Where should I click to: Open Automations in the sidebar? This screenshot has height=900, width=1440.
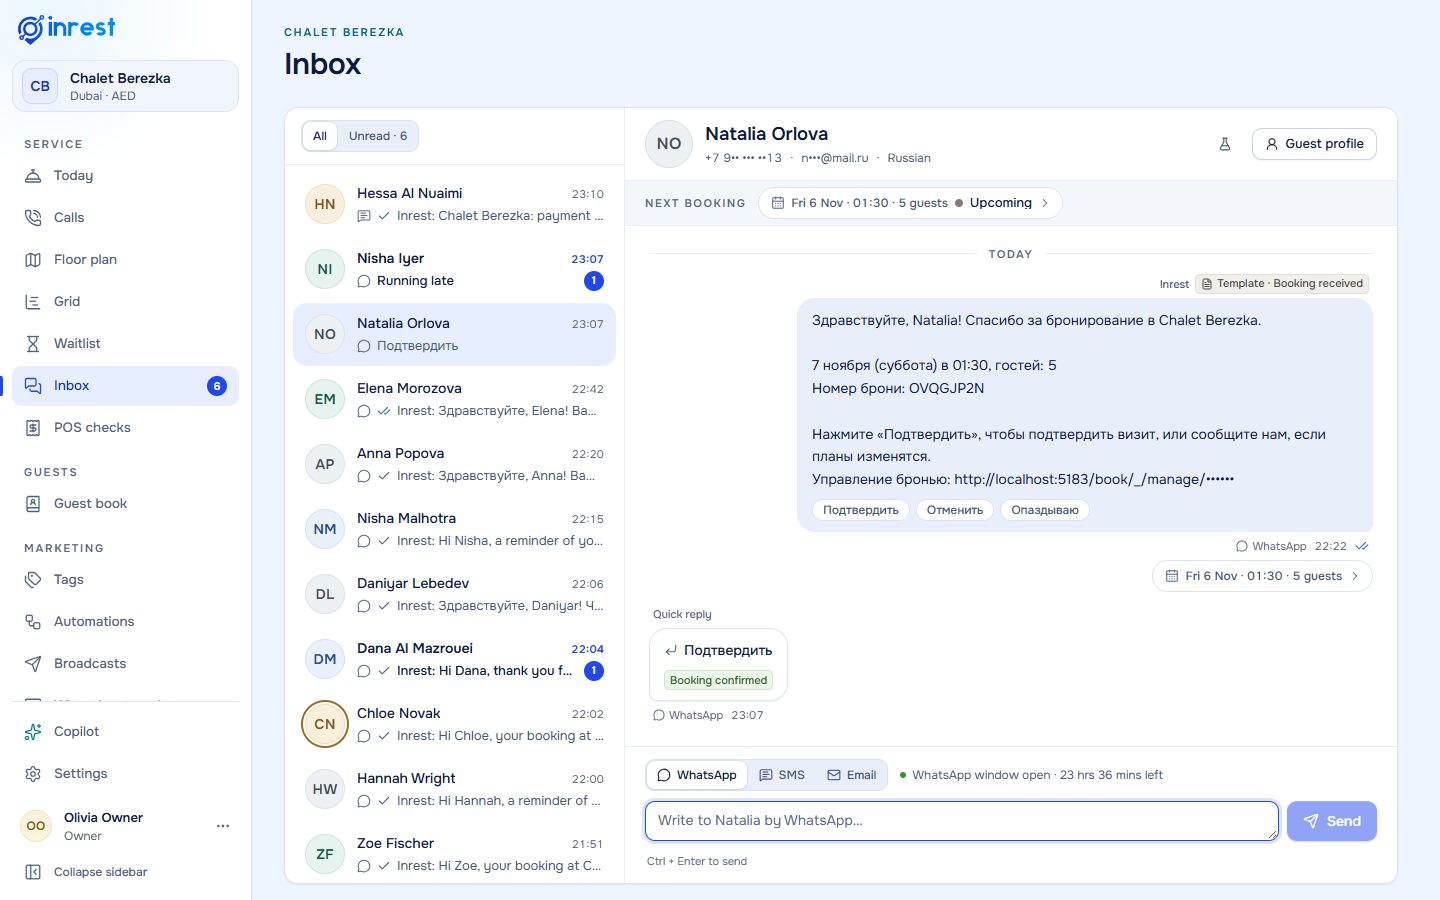[x=125, y=622]
